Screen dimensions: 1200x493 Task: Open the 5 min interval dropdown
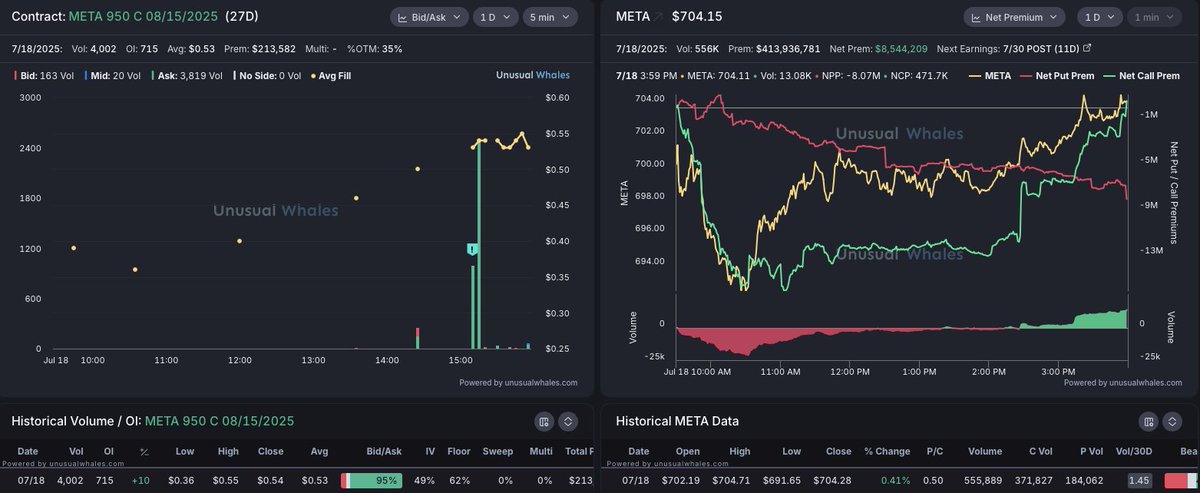(x=549, y=17)
